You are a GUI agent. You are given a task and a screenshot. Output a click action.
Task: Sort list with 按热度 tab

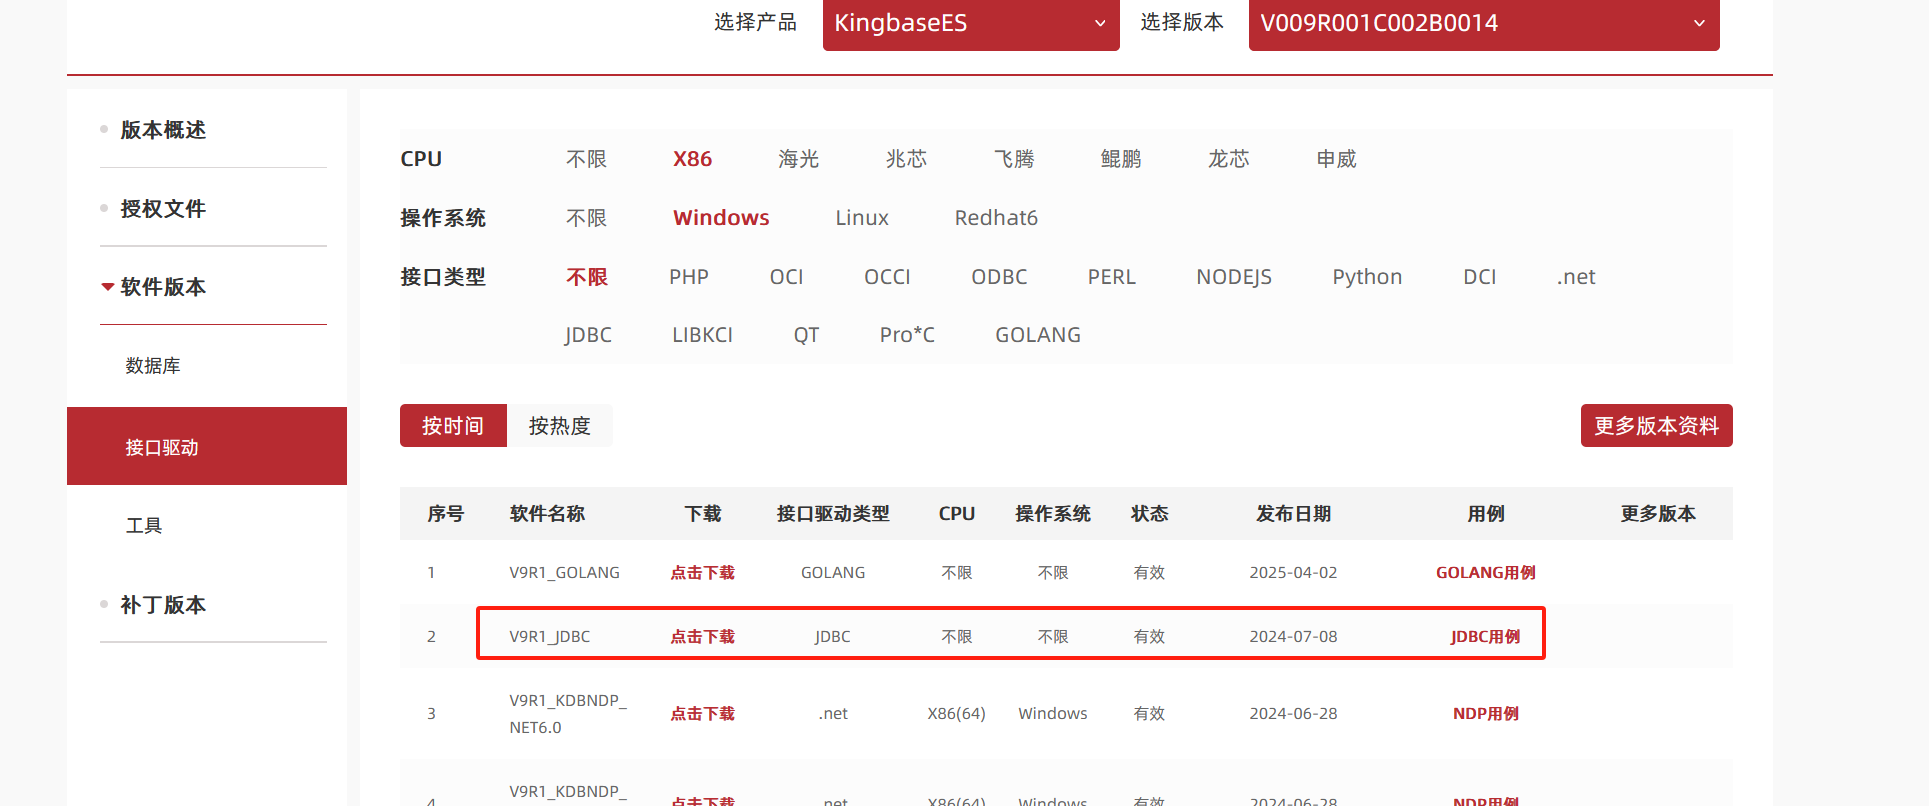560,426
